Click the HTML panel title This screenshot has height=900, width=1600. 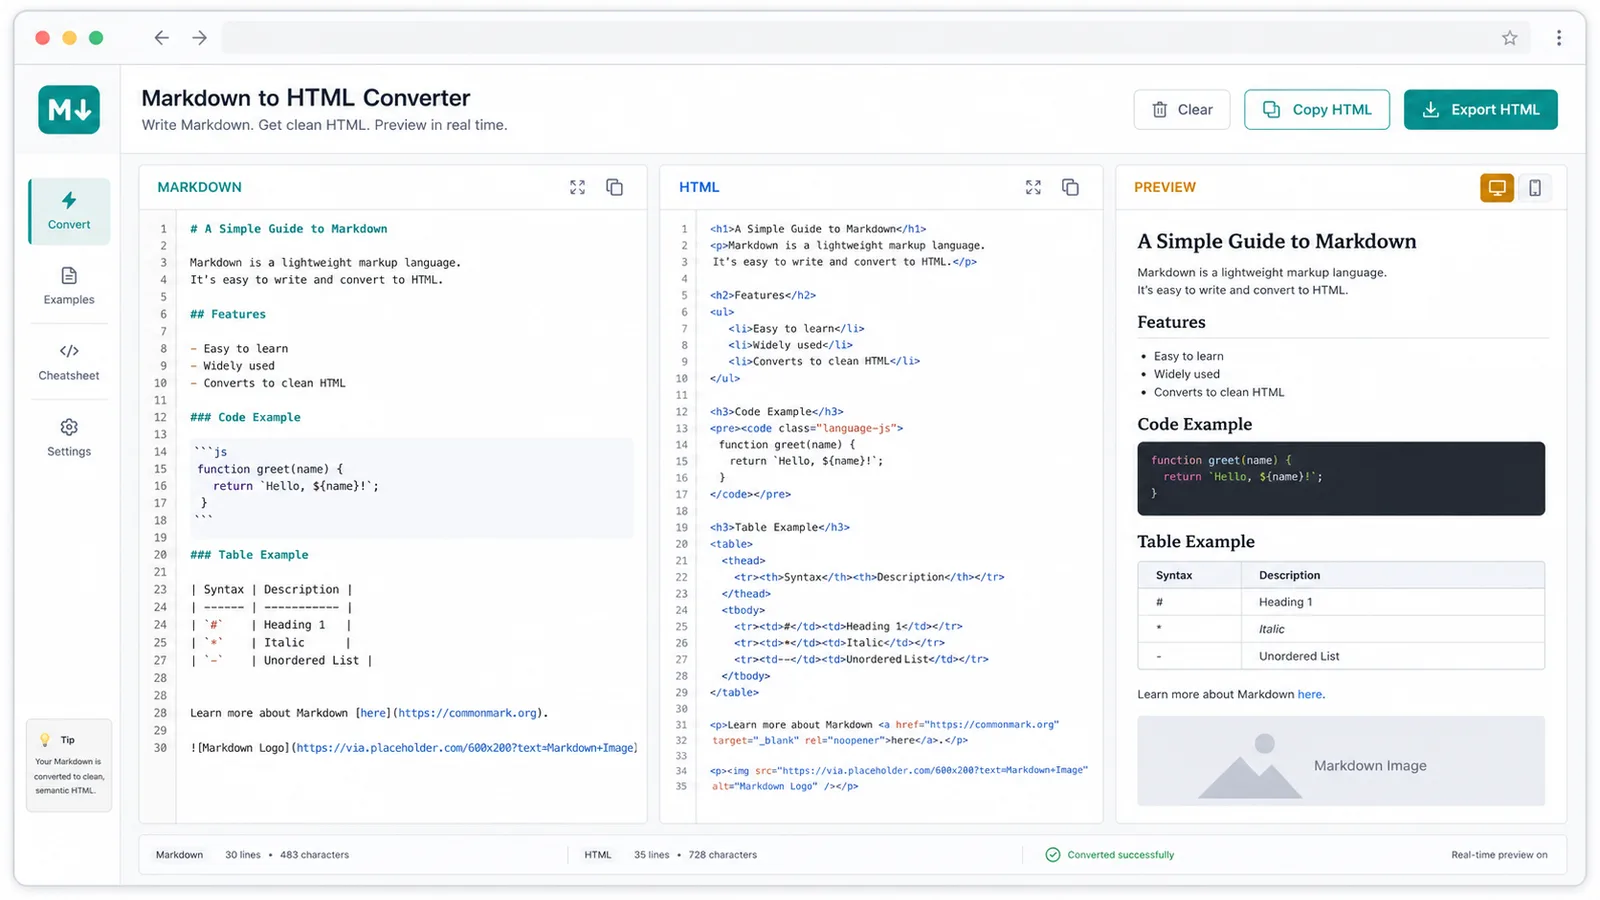click(x=699, y=187)
